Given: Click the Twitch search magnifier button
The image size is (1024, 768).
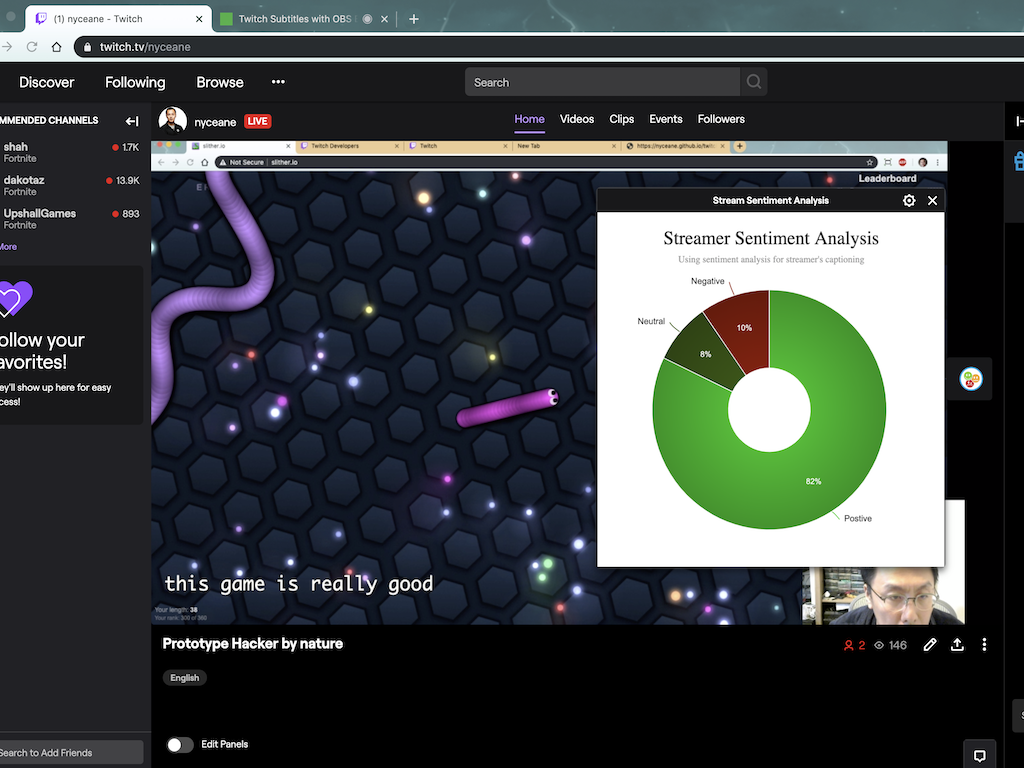Looking at the screenshot, I should (x=754, y=82).
